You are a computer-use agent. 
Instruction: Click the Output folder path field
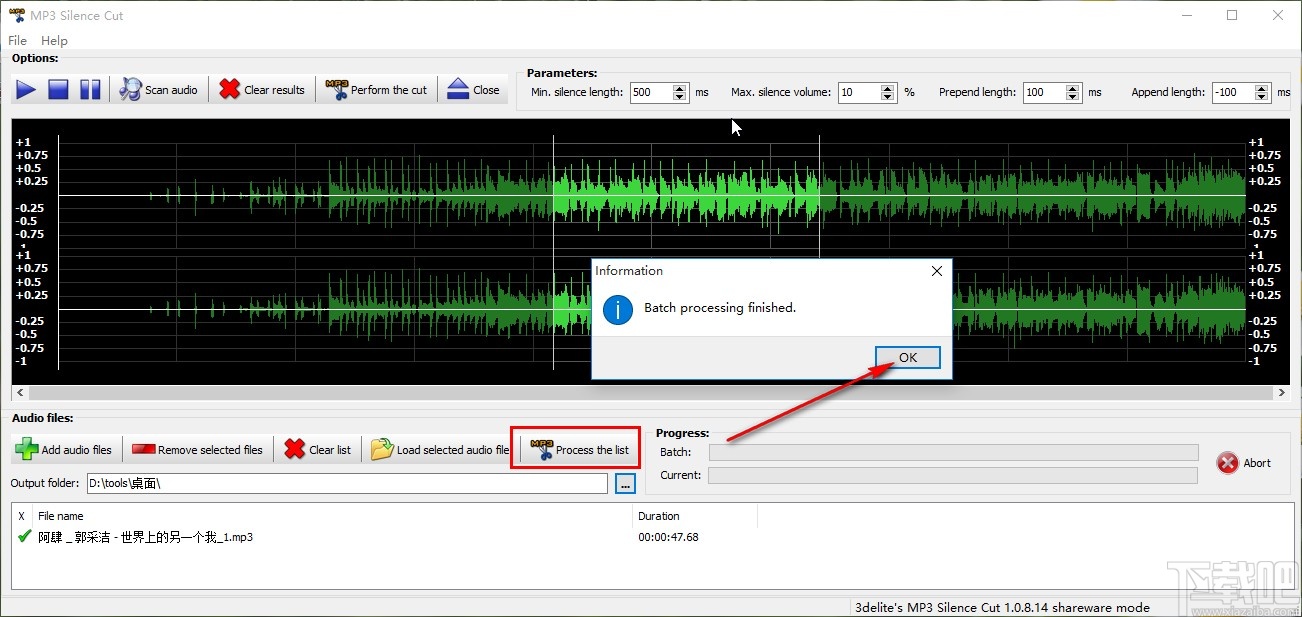click(347, 483)
